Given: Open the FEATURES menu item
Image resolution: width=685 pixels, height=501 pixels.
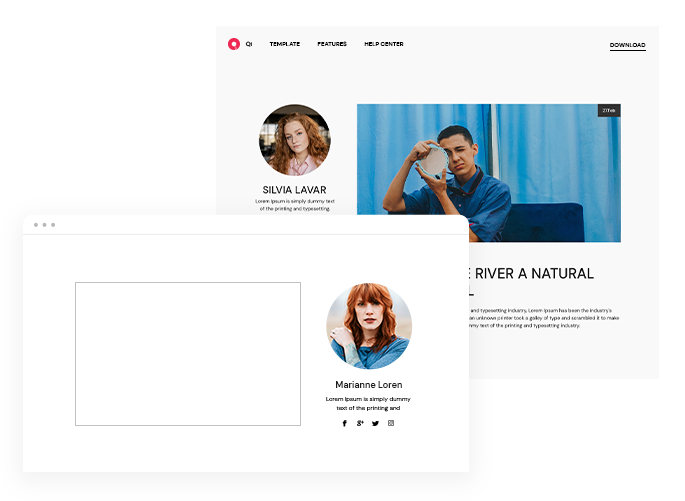Looking at the screenshot, I should coord(332,44).
